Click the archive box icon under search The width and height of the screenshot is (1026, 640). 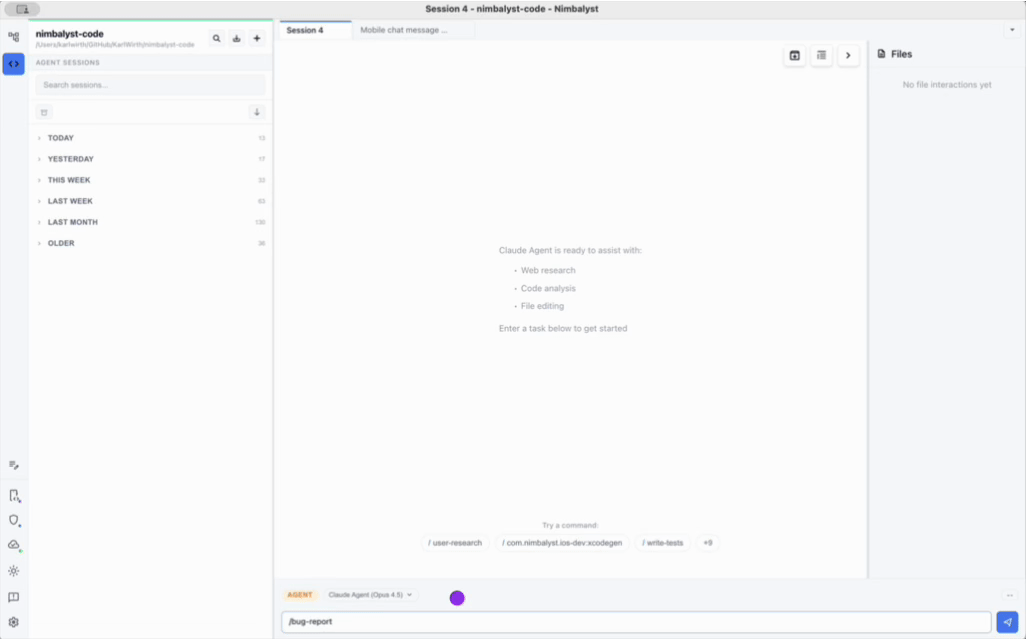pyautogui.click(x=44, y=112)
